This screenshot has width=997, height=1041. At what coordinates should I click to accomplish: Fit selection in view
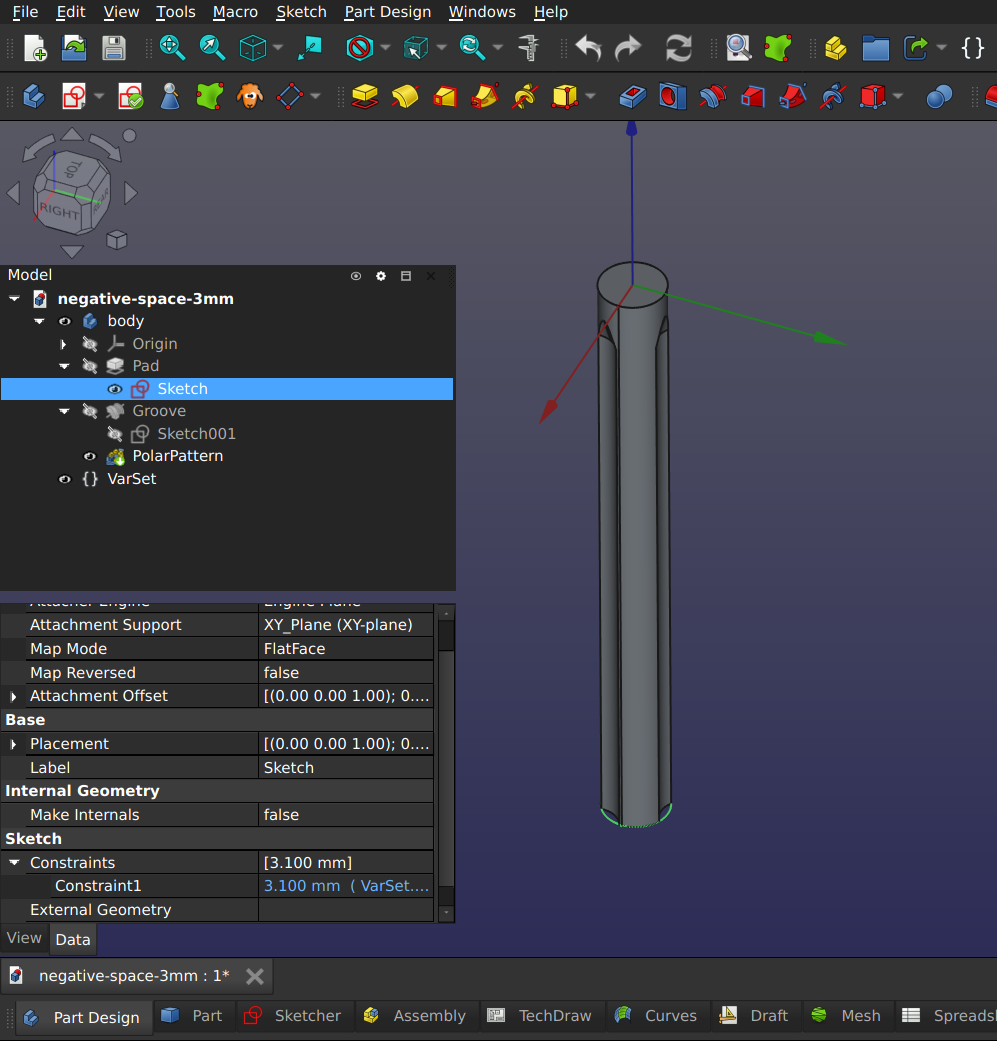click(212, 48)
